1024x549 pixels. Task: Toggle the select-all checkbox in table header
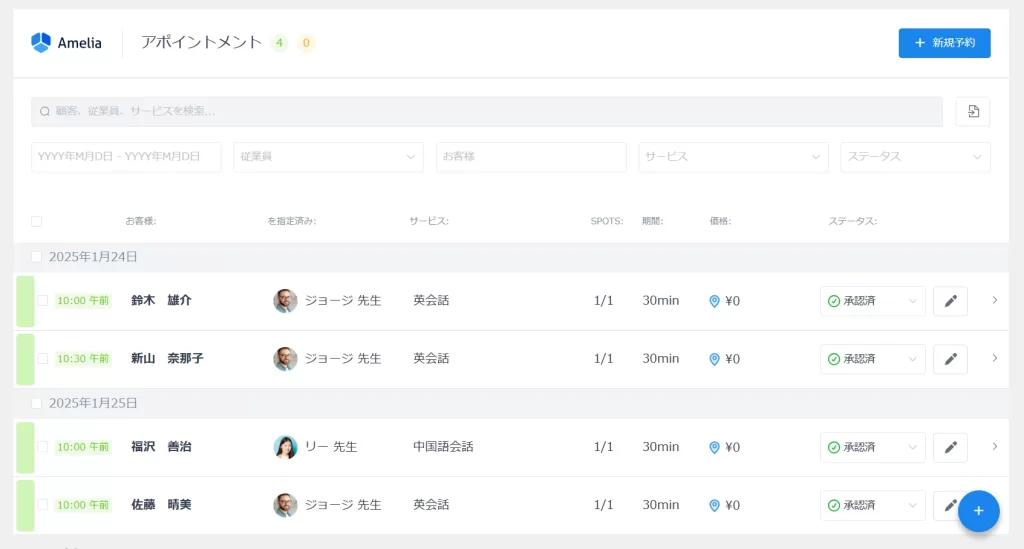(x=37, y=221)
